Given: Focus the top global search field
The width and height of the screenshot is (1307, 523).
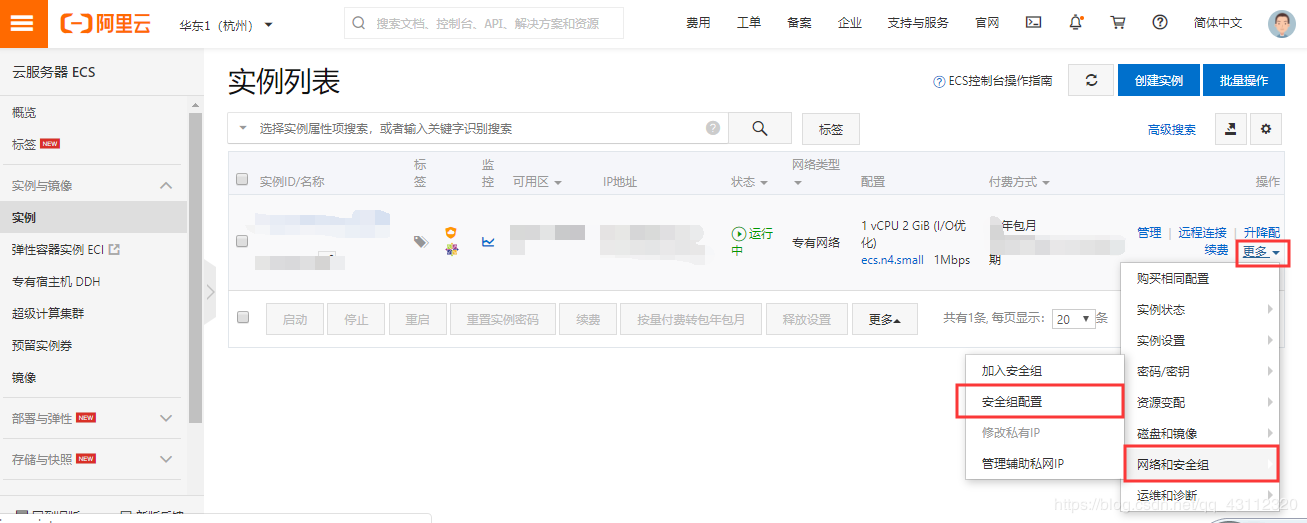Looking at the screenshot, I should (x=484, y=23).
